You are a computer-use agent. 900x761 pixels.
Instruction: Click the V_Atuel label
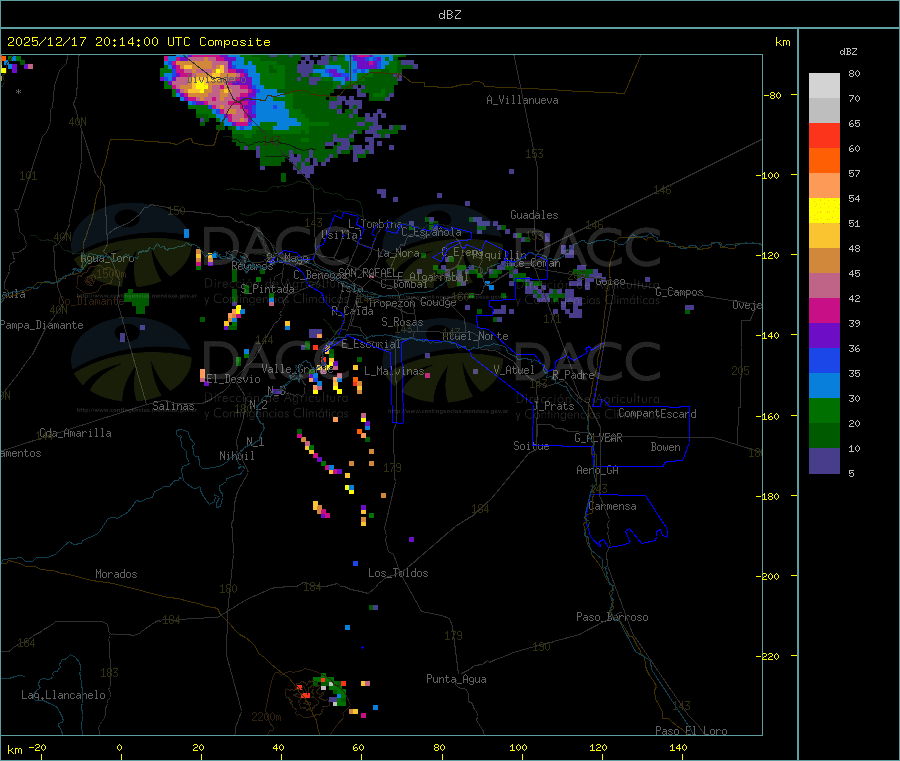[x=514, y=370]
